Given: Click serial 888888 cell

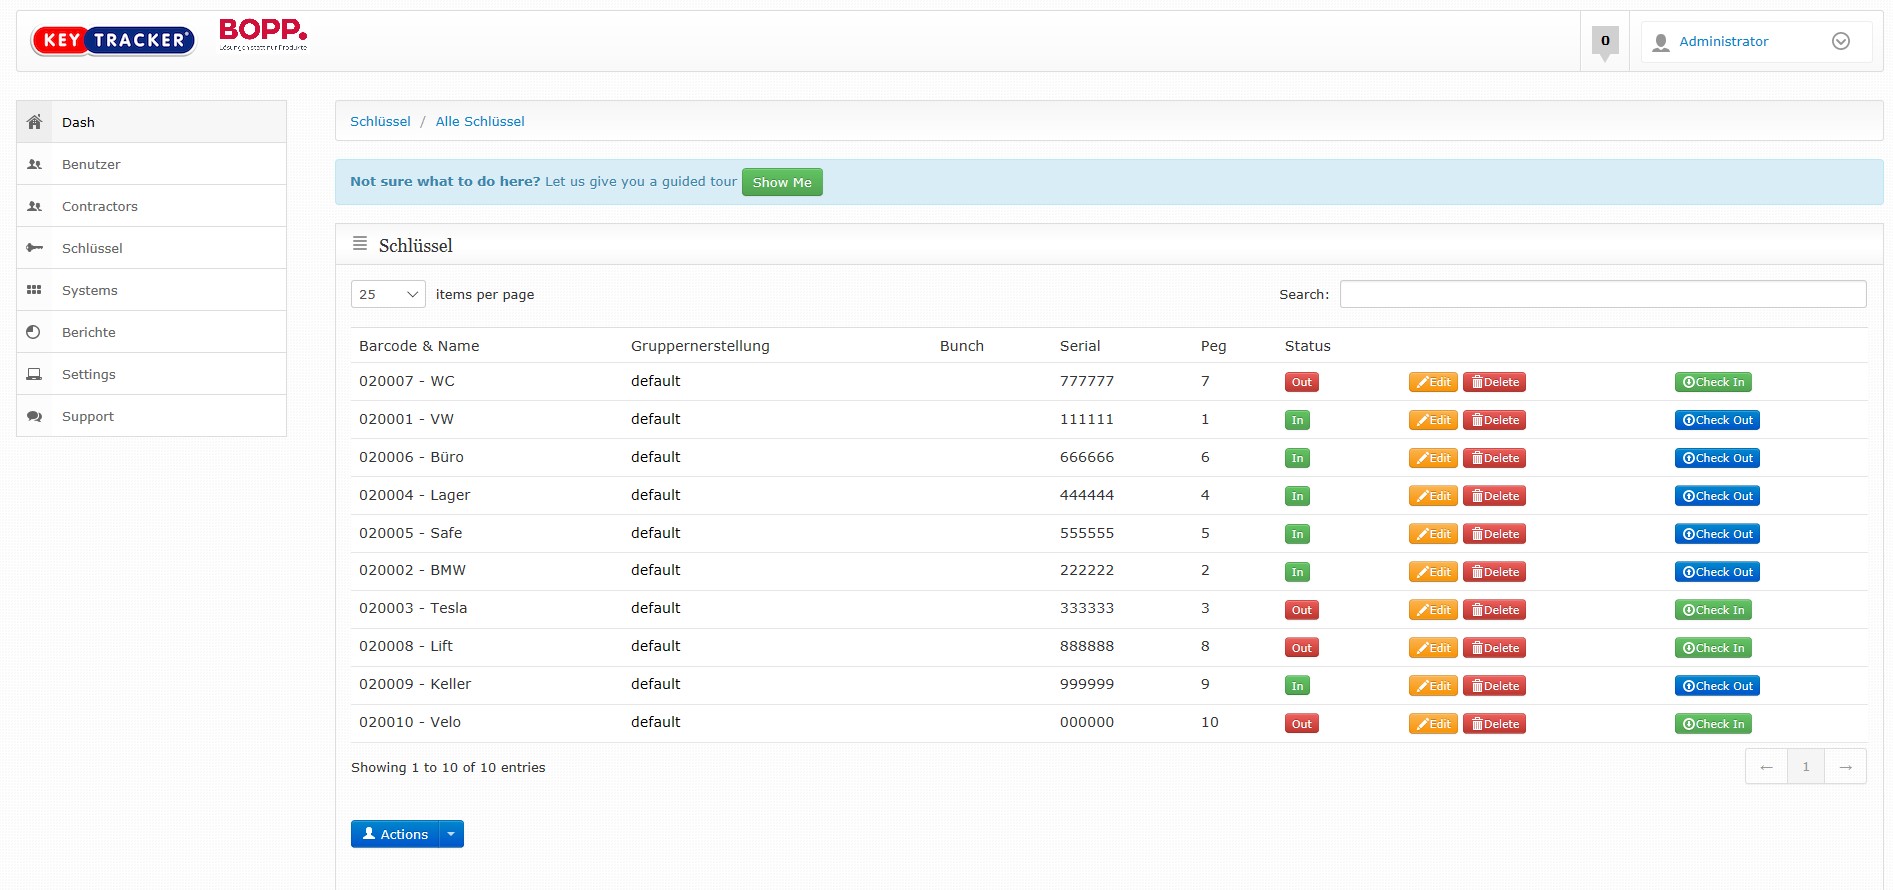Looking at the screenshot, I should coord(1087,646).
